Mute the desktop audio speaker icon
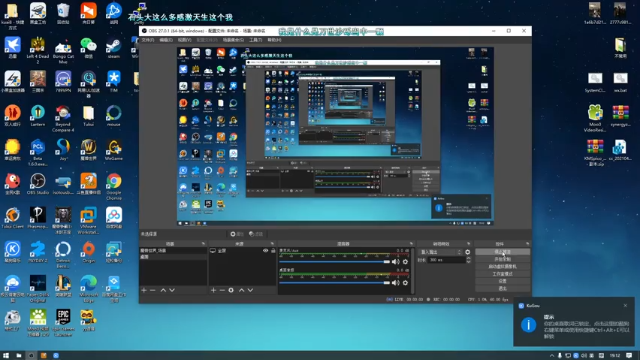Image resolution: width=640 pixels, height=360 pixels. tap(396, 282)
